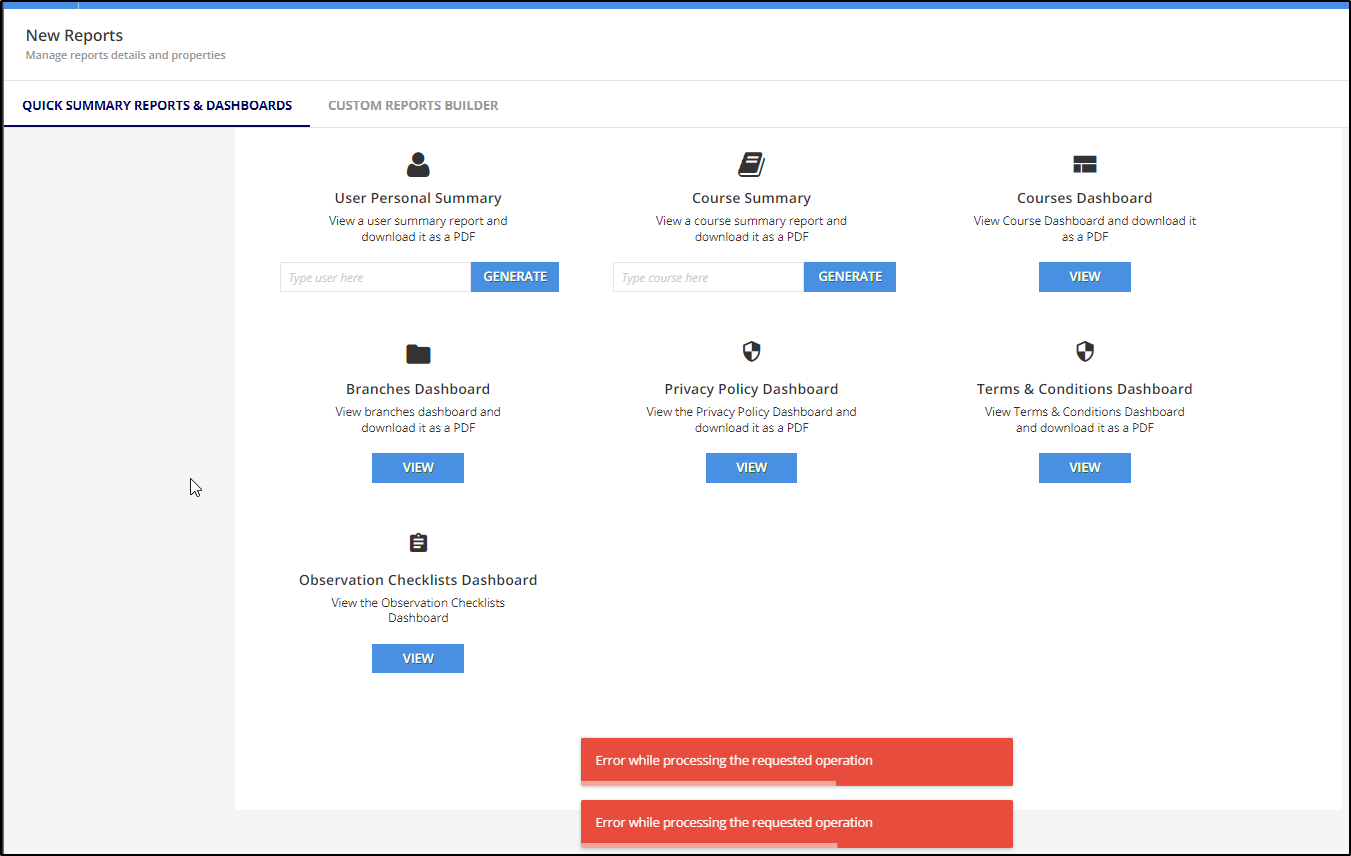This screenshot has width=1351, height=856.
Task: Click the Courses Dashboard layout icon
Action: pyautogui.click(x=1085, y=165)
